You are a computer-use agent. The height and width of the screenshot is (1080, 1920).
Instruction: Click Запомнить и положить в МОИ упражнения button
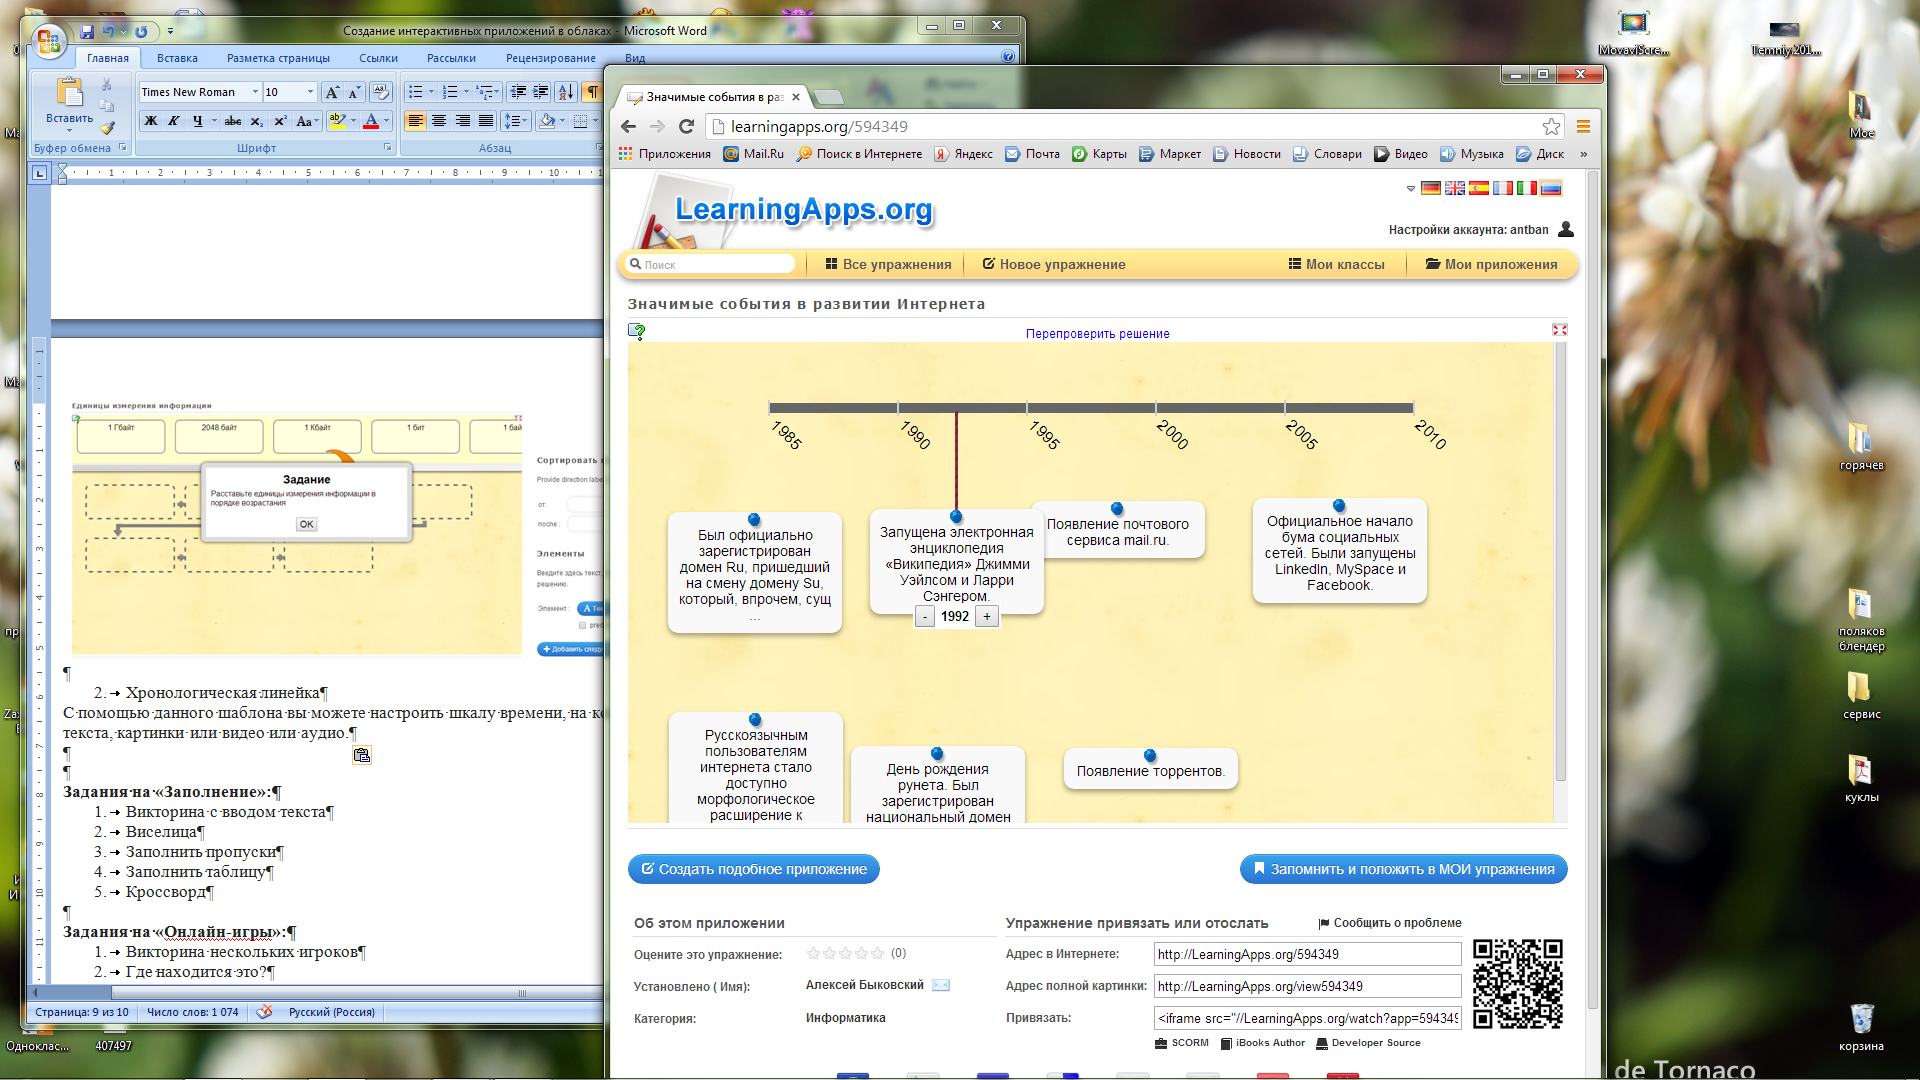click(1403, 869)
